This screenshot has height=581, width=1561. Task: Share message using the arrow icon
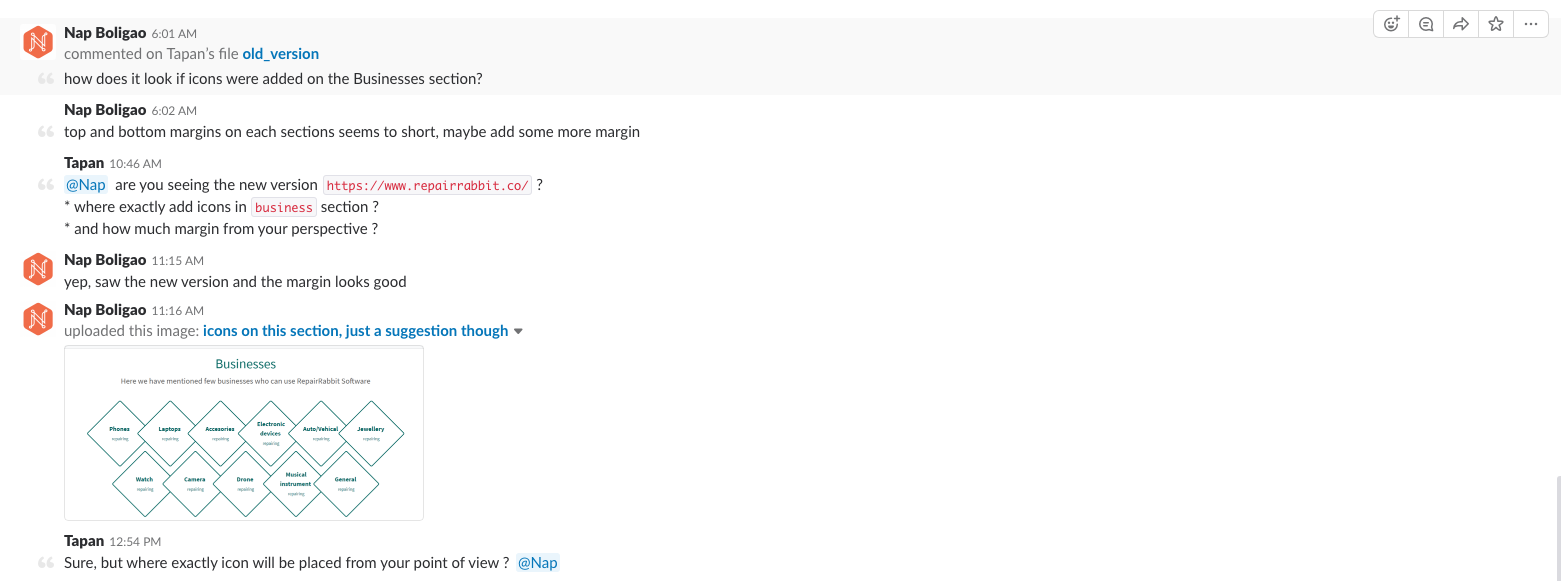(1461, 25)
